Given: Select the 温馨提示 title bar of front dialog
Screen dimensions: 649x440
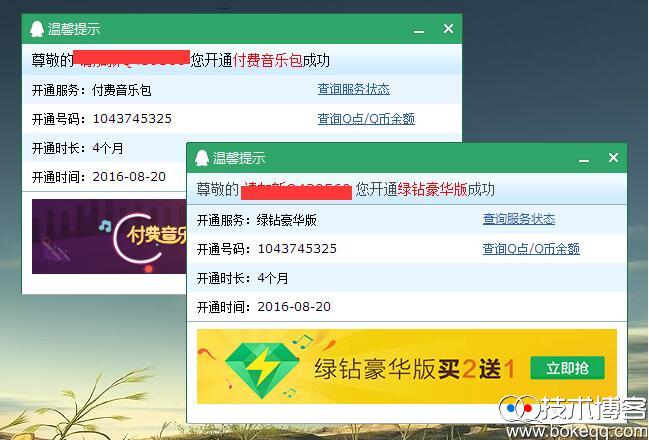Looking at the screenshot, I should tap(406, 158).
